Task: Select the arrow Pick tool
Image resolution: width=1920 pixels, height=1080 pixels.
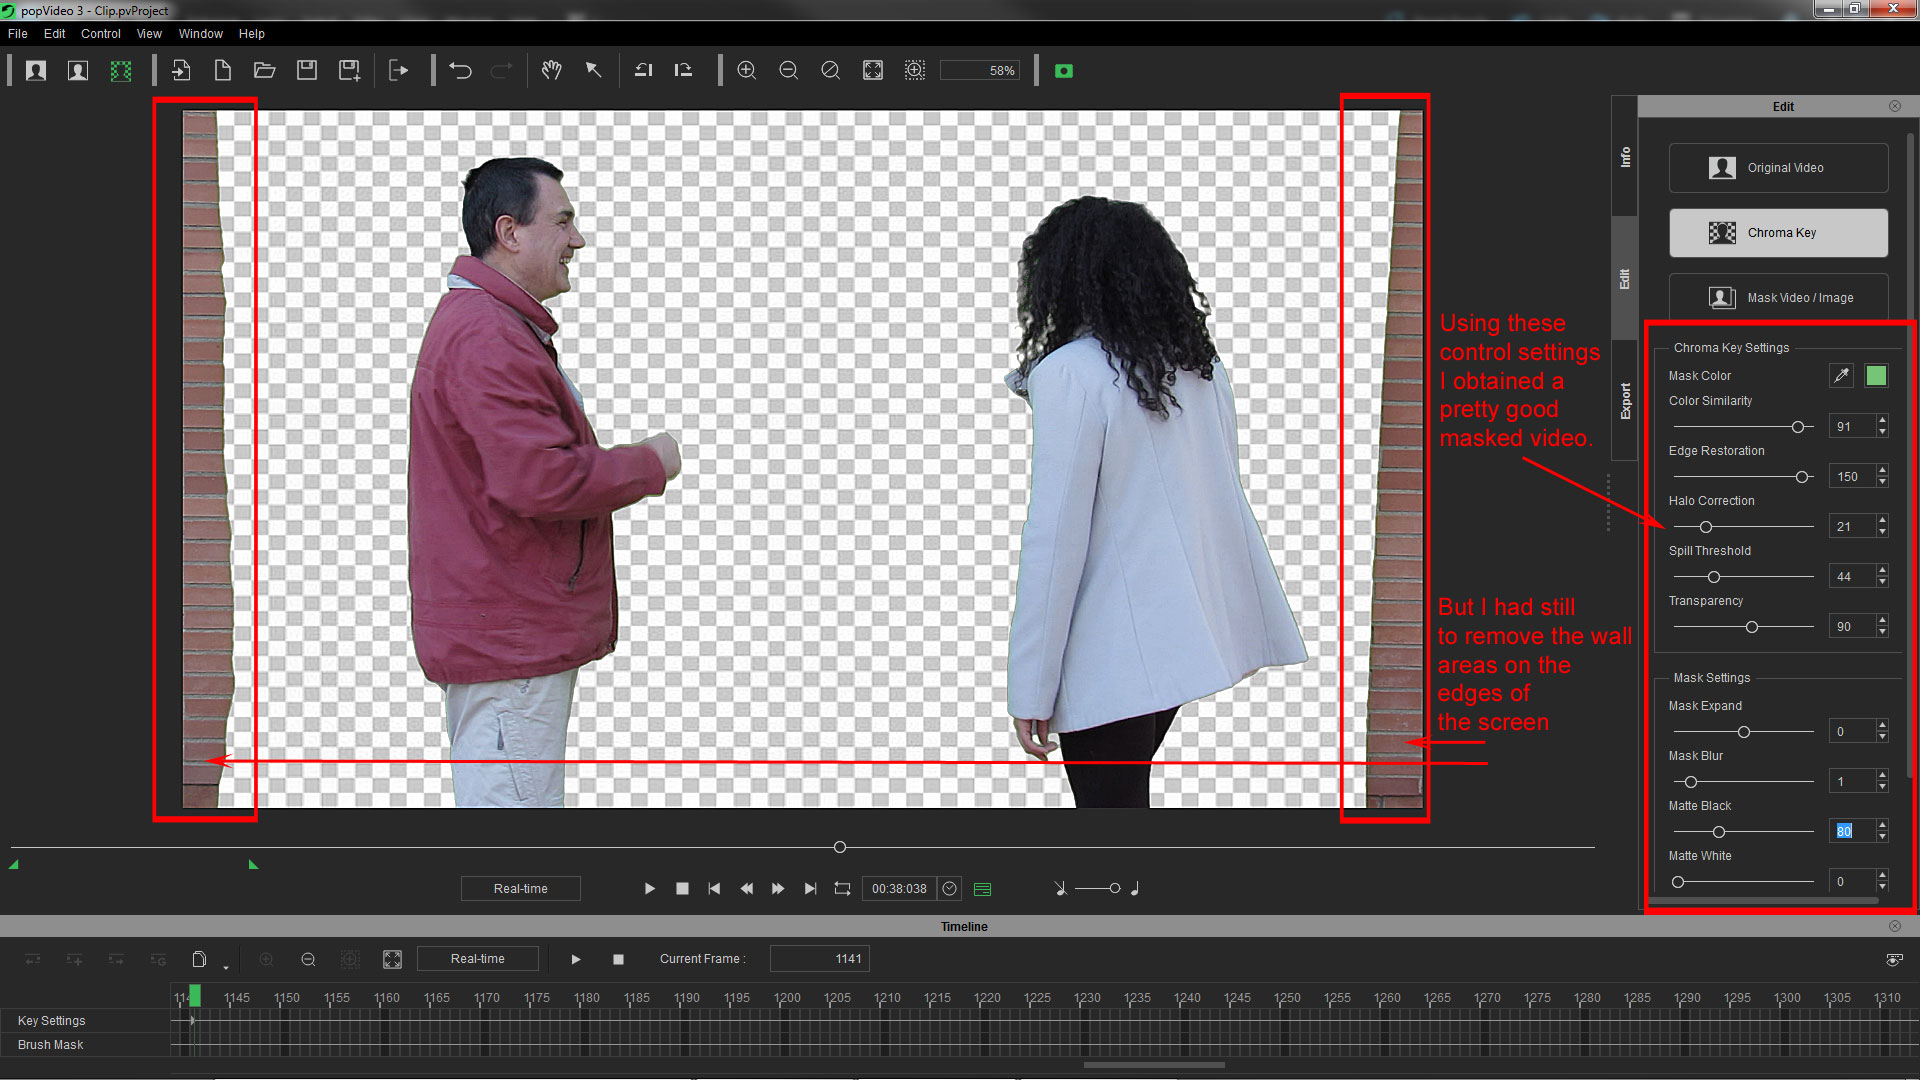Action: (593, 71)
